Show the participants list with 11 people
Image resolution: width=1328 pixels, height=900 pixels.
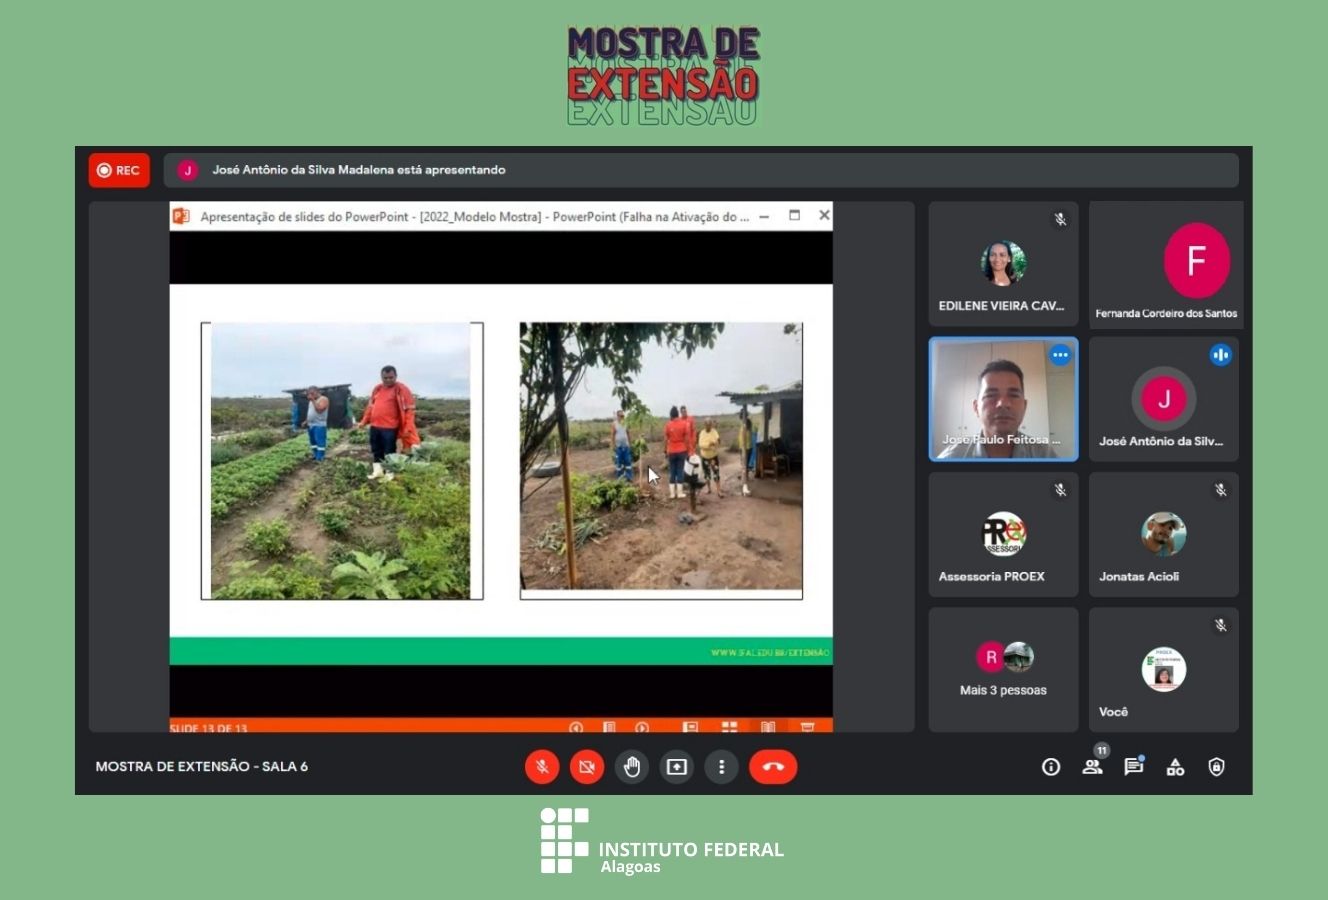1092,767
